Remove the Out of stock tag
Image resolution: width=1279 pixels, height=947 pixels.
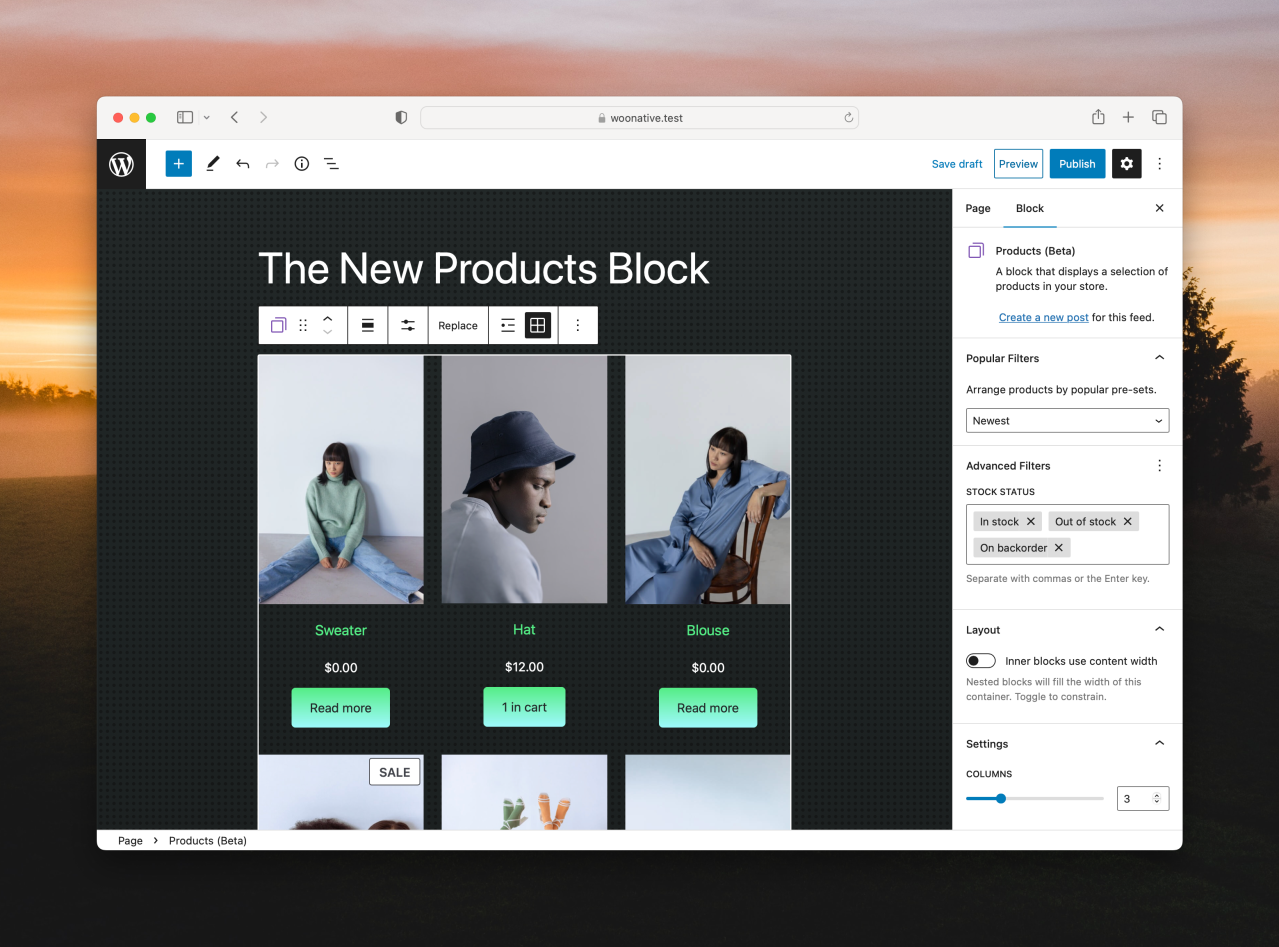tap(1128, 521)
